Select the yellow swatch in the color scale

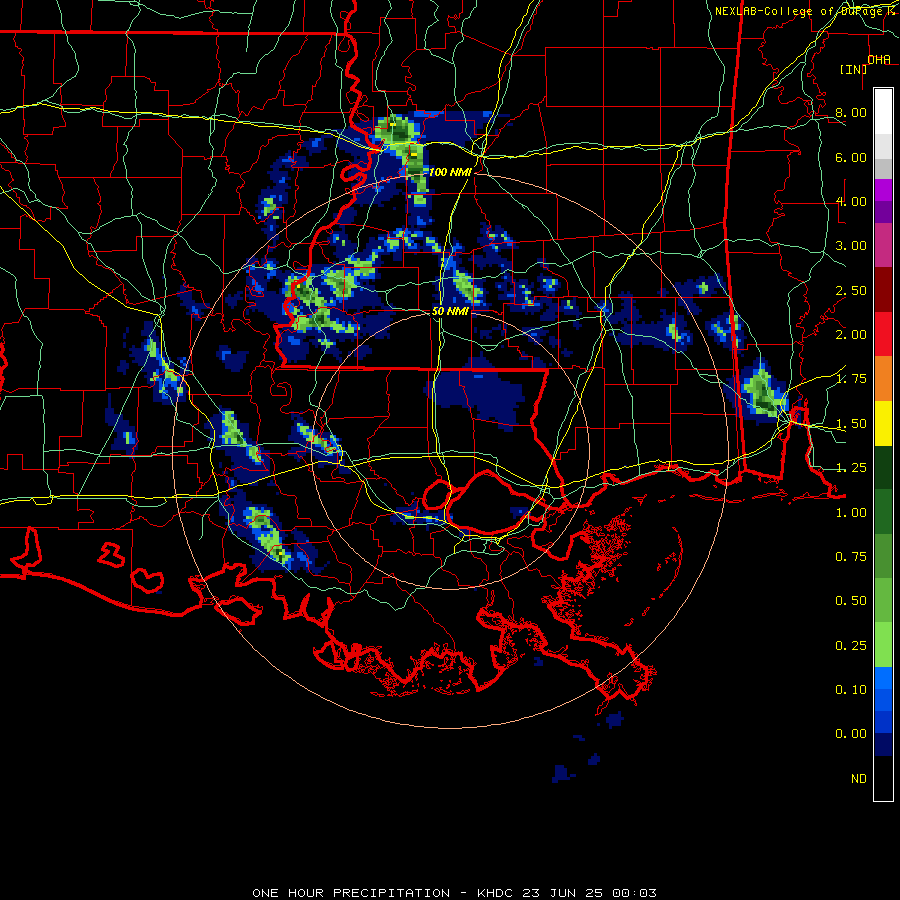(883, 424)
